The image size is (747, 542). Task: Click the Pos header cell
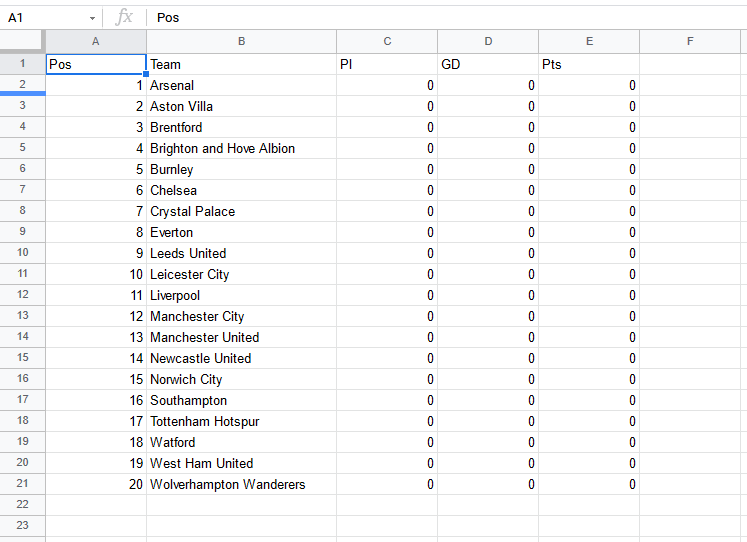tap(96, 64)
